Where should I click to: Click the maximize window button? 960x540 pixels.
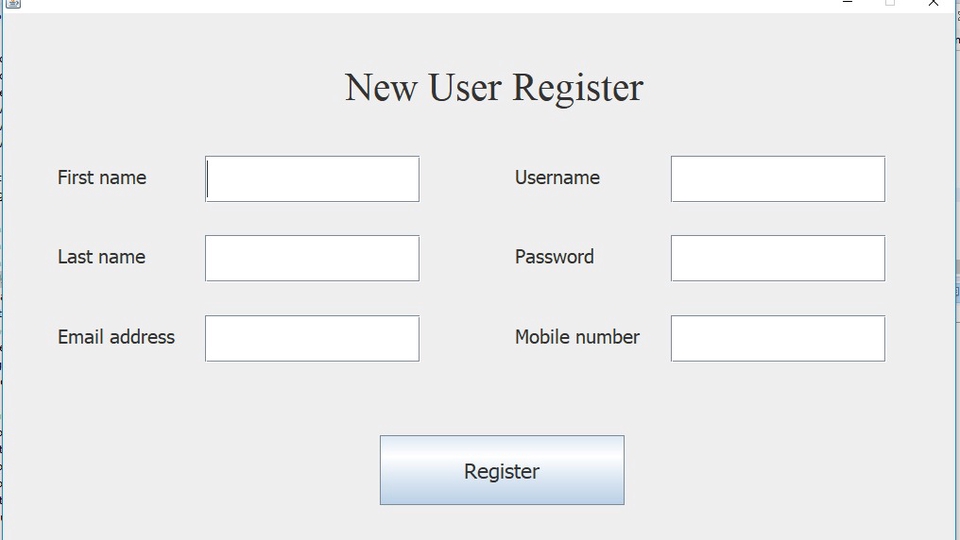tap(890, 4)
